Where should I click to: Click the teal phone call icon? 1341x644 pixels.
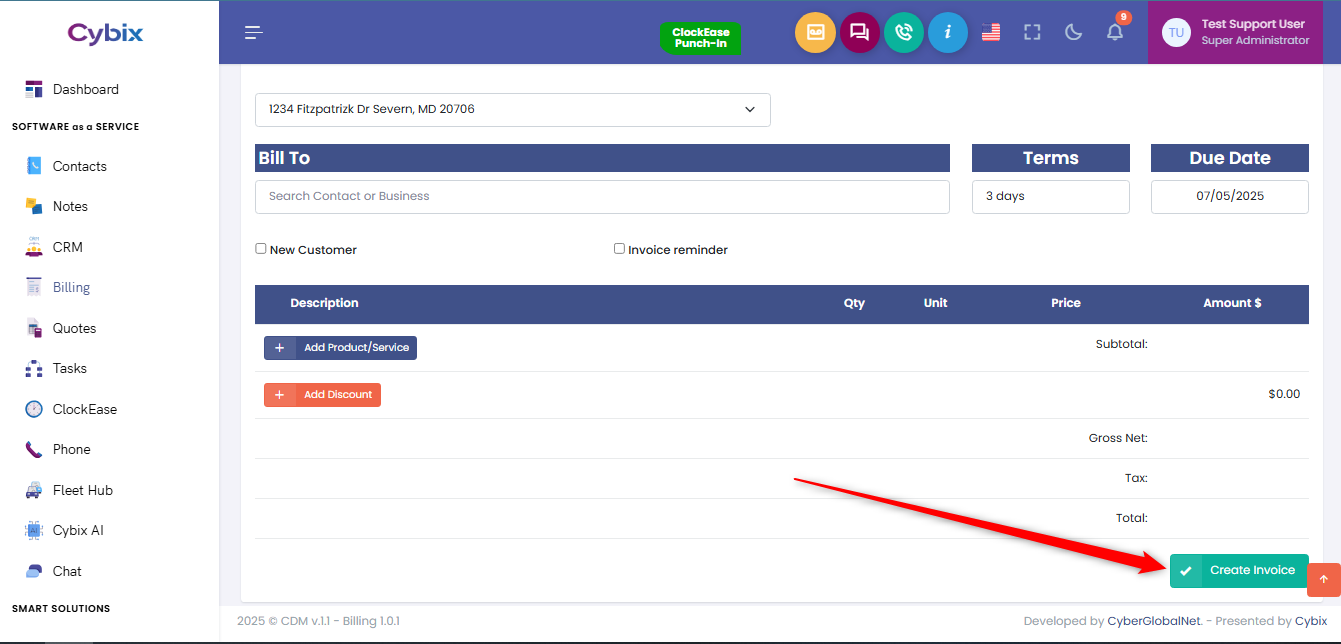point(903,33)
